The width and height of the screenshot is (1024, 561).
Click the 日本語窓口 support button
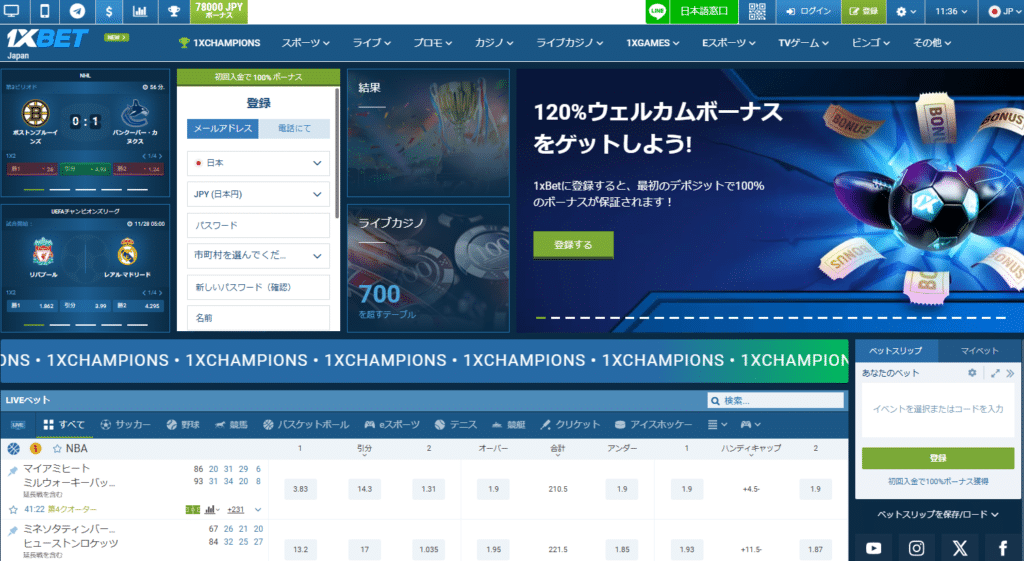[703, 11]
